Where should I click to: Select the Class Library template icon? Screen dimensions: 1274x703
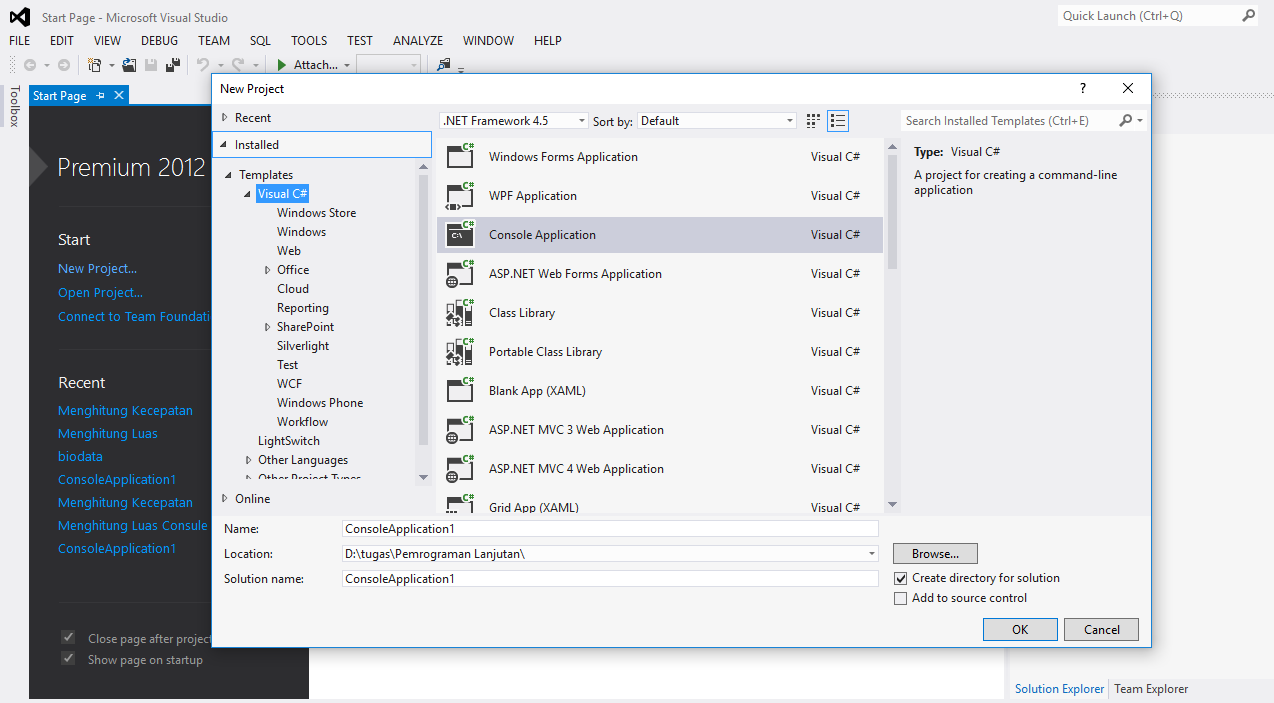click(460, 311)
